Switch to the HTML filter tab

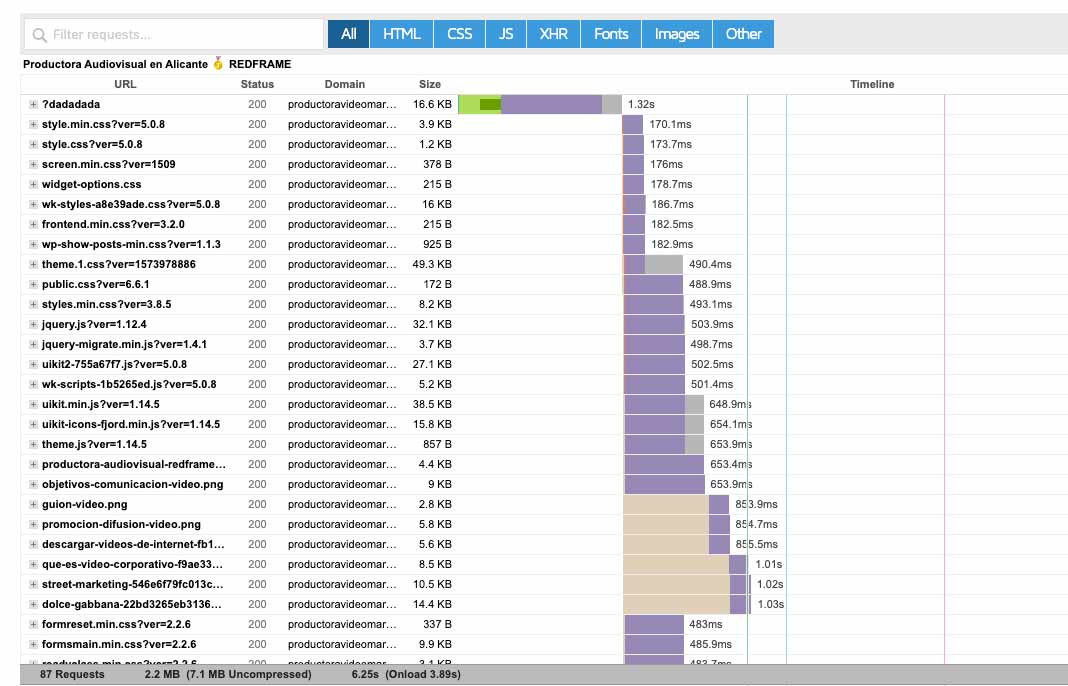point(401,34)
